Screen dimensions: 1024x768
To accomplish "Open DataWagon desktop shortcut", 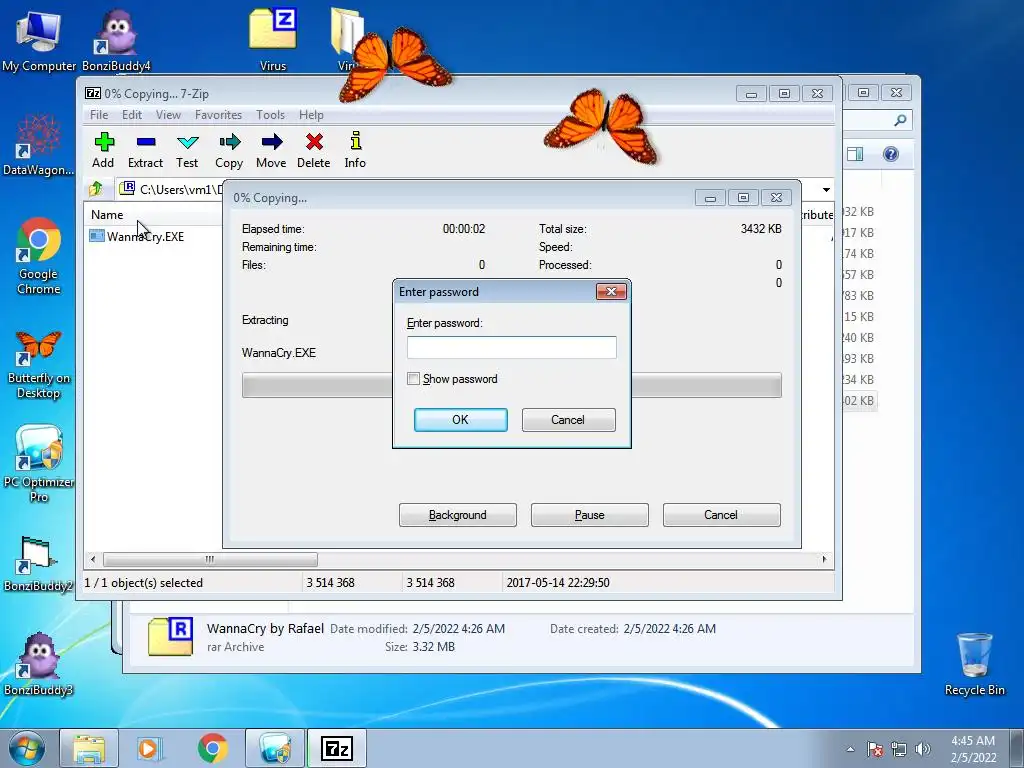I will point(38,145).
